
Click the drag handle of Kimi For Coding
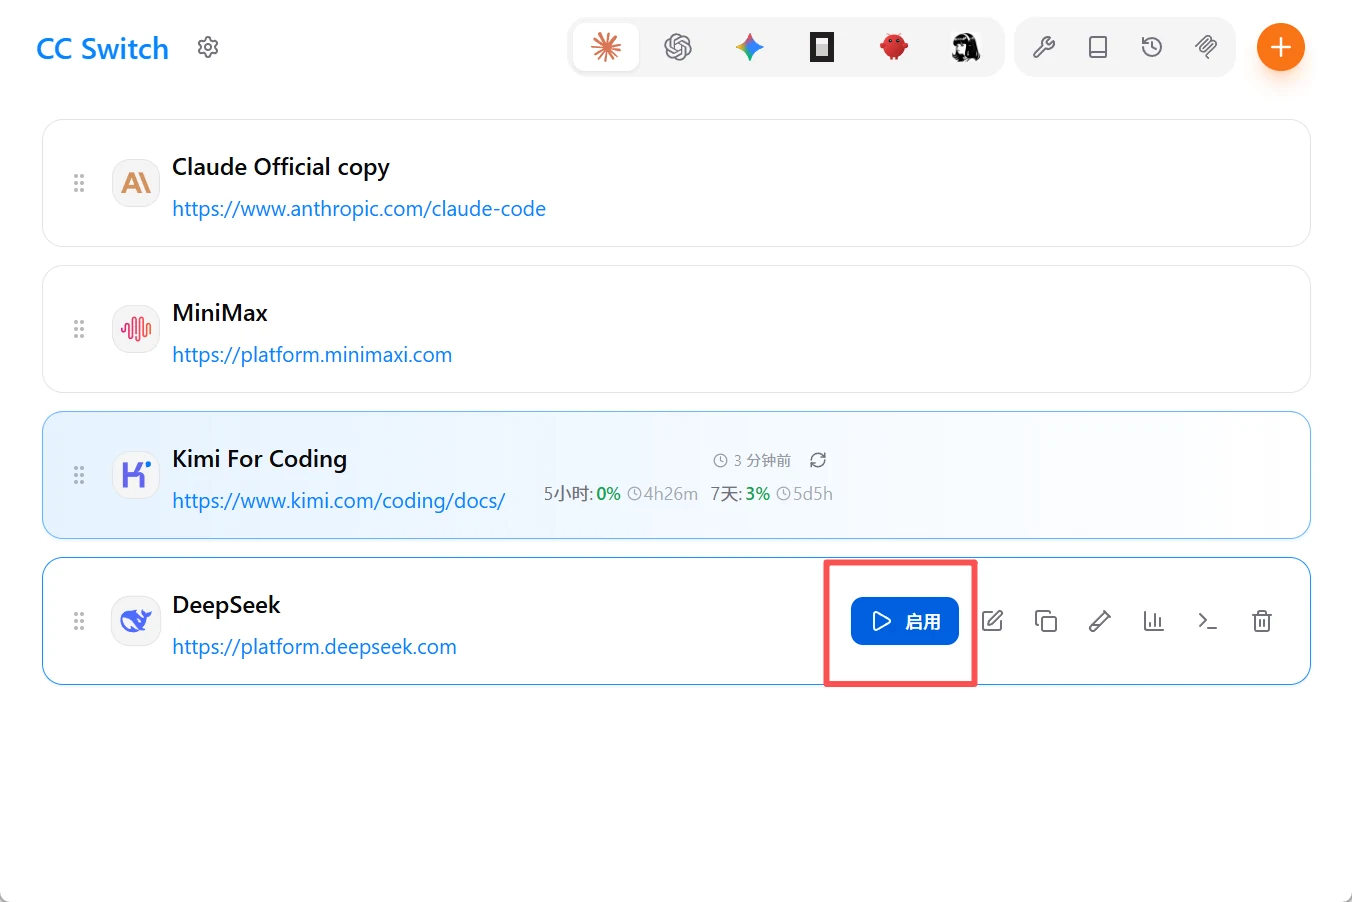point(79,475)
